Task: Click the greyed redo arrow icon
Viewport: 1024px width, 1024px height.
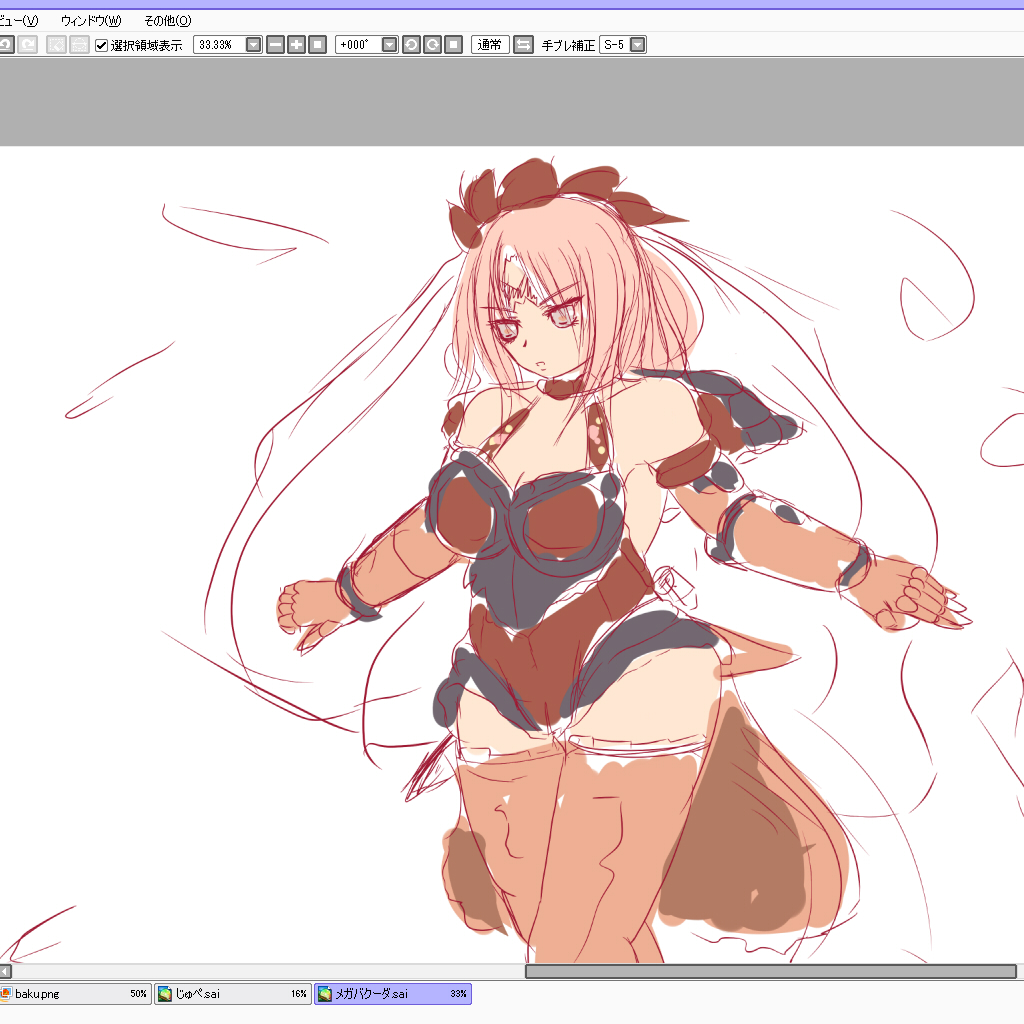Action: (x=27, y=45)
